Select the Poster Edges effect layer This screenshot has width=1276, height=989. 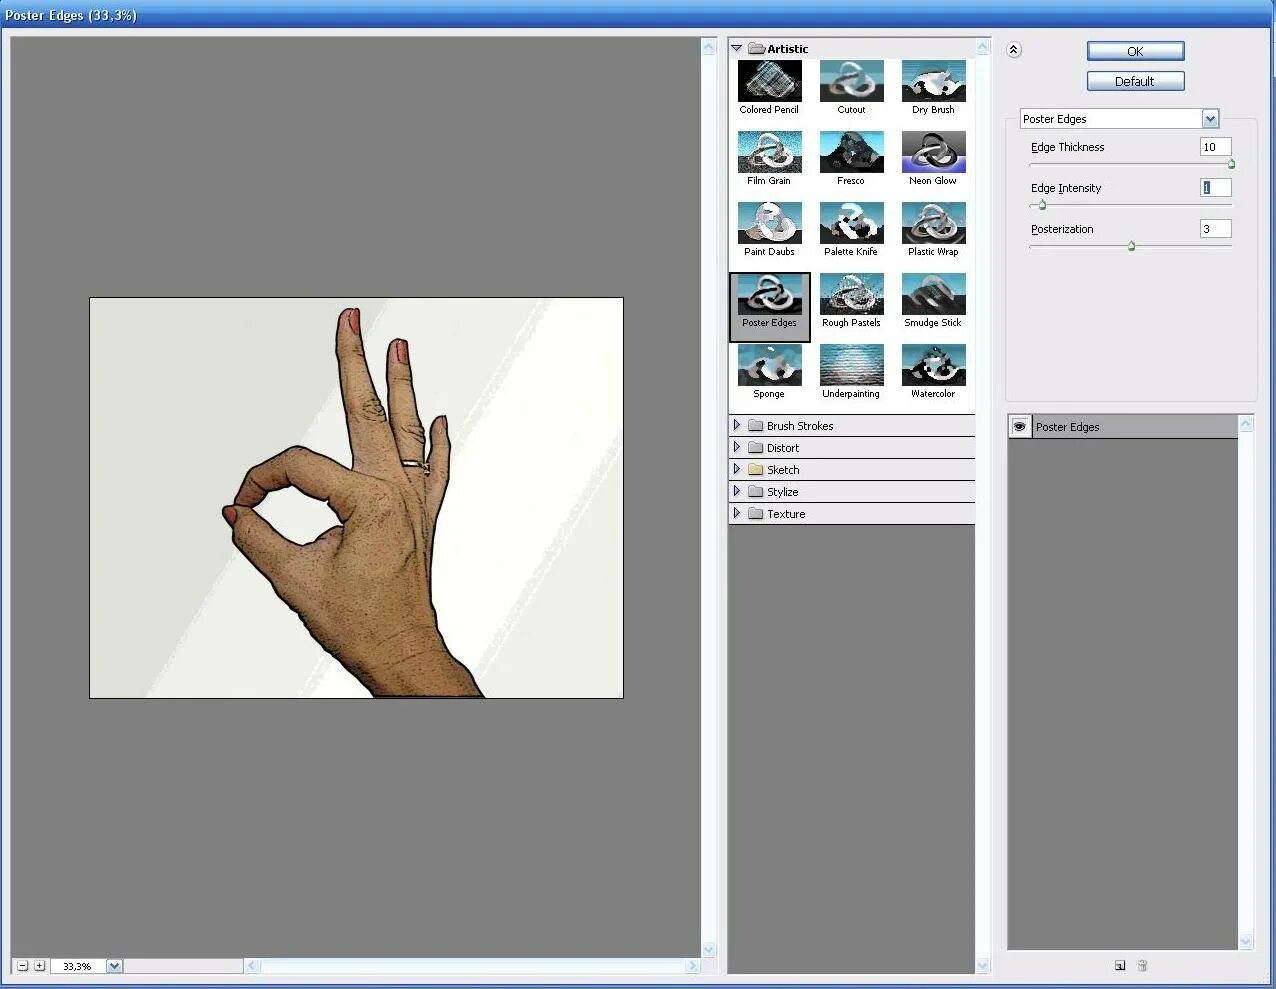pyautogui.click(x=1123, y=427)
